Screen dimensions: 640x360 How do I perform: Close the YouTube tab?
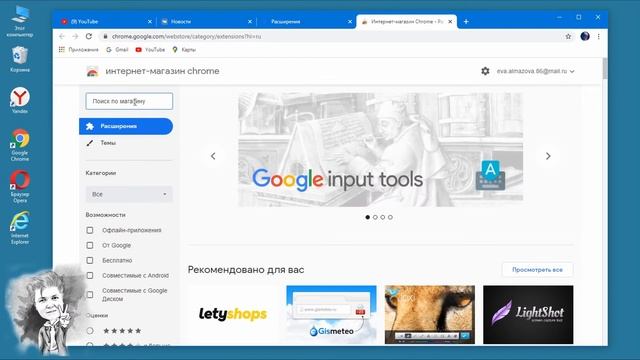(150, 22)
